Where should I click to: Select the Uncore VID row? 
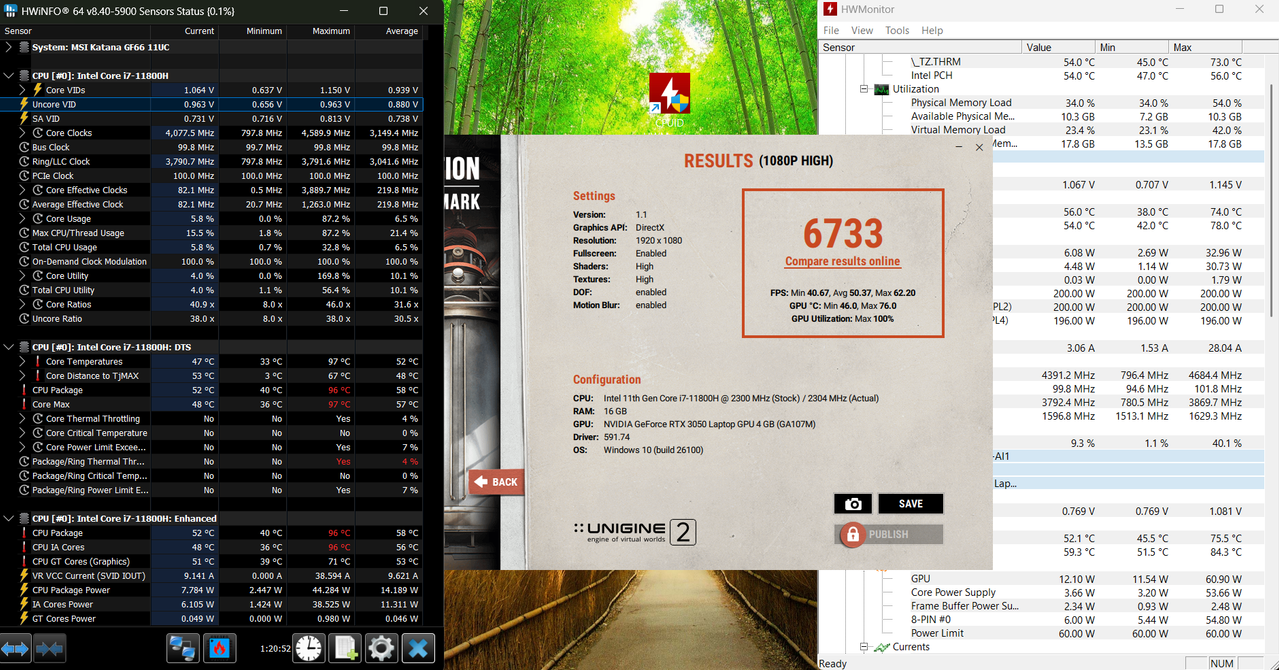point(211,104)
